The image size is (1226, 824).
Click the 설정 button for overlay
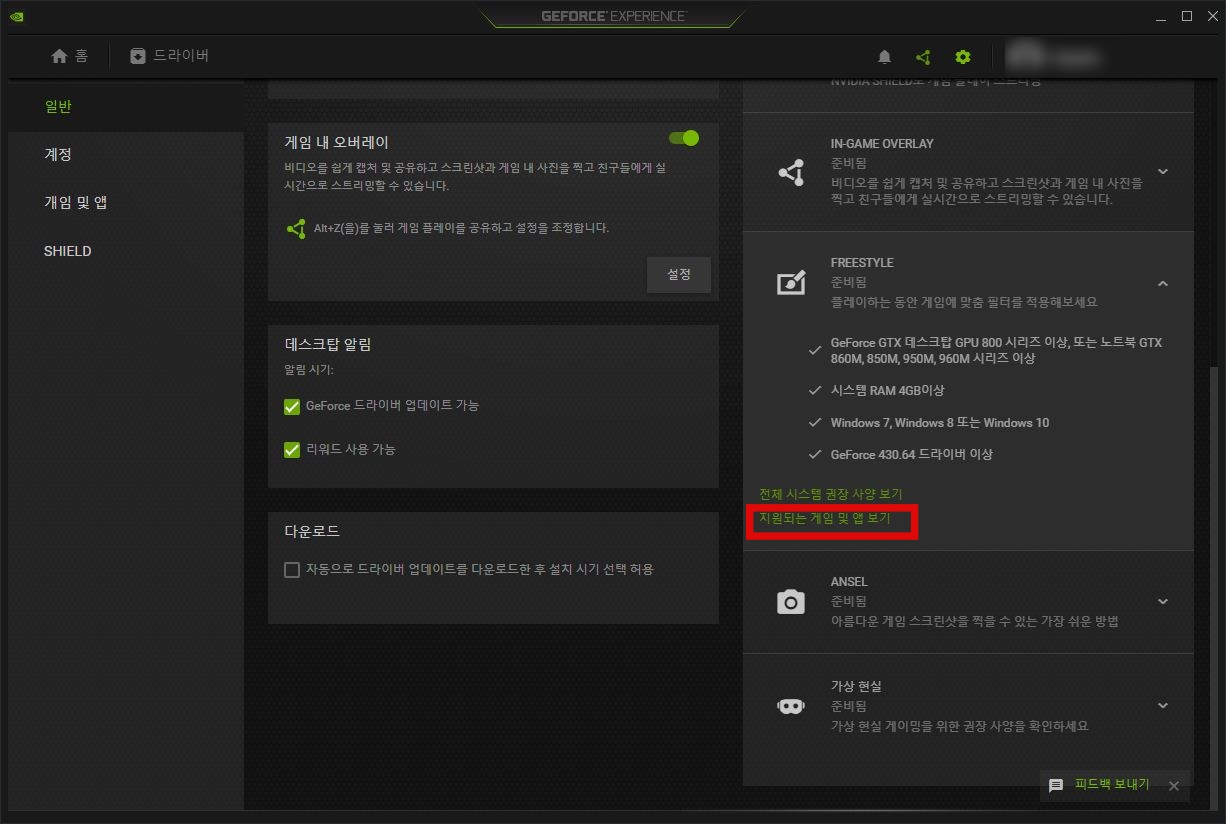pos(679,274)
